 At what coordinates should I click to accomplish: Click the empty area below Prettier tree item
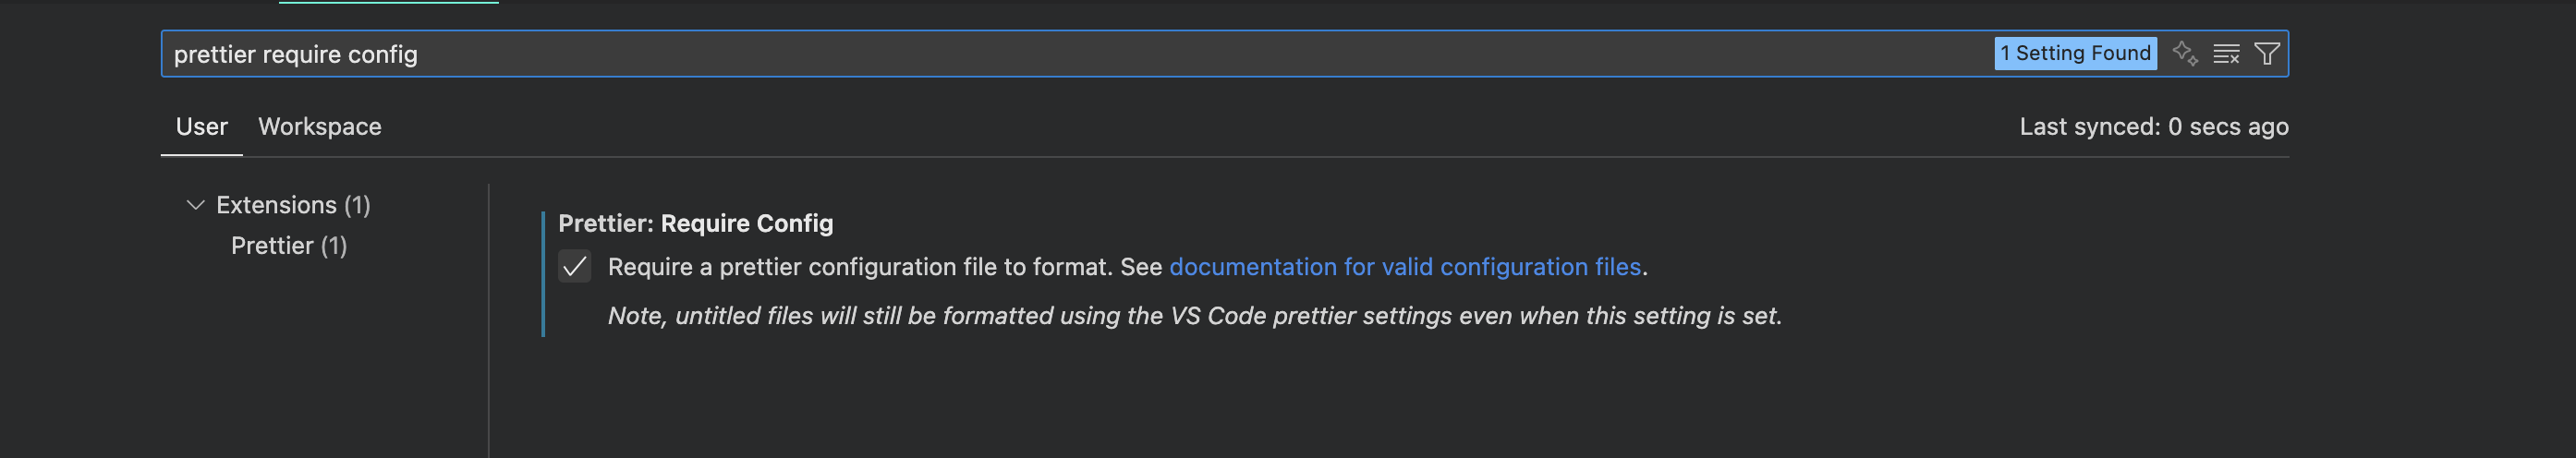click(x=320, y=360)
